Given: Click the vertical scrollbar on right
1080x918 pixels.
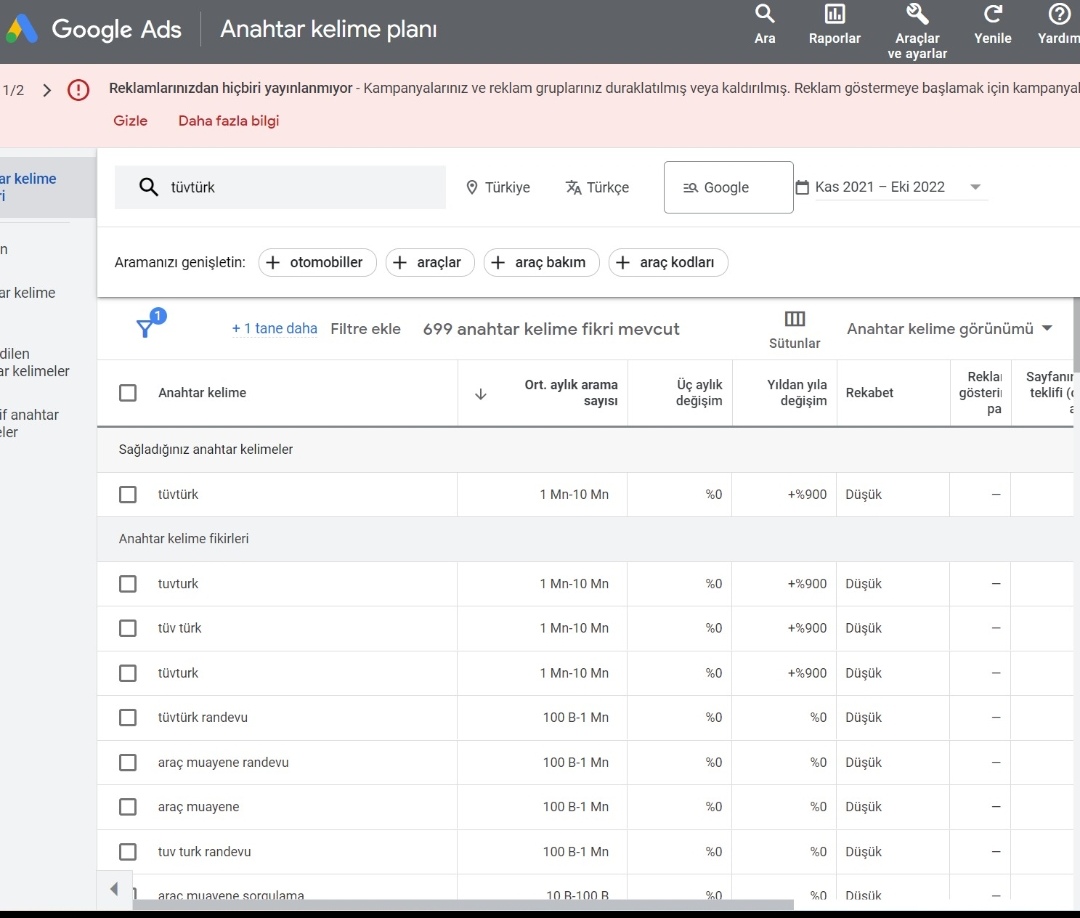Looking at the screenshot, I should [1077, 335].
